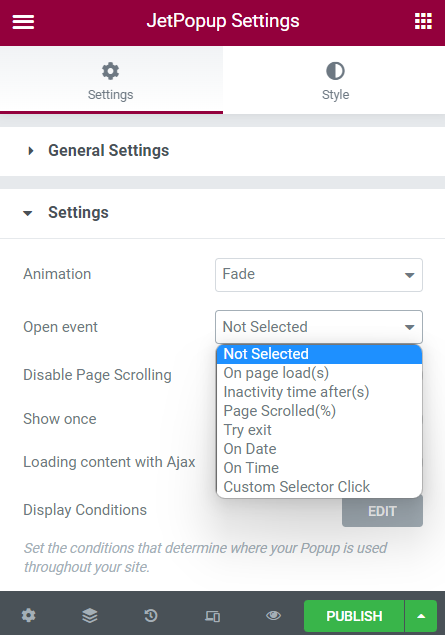The width and height of the screenshot is (445, 635).
Task: Select the Settings tab
Action: 111,80
